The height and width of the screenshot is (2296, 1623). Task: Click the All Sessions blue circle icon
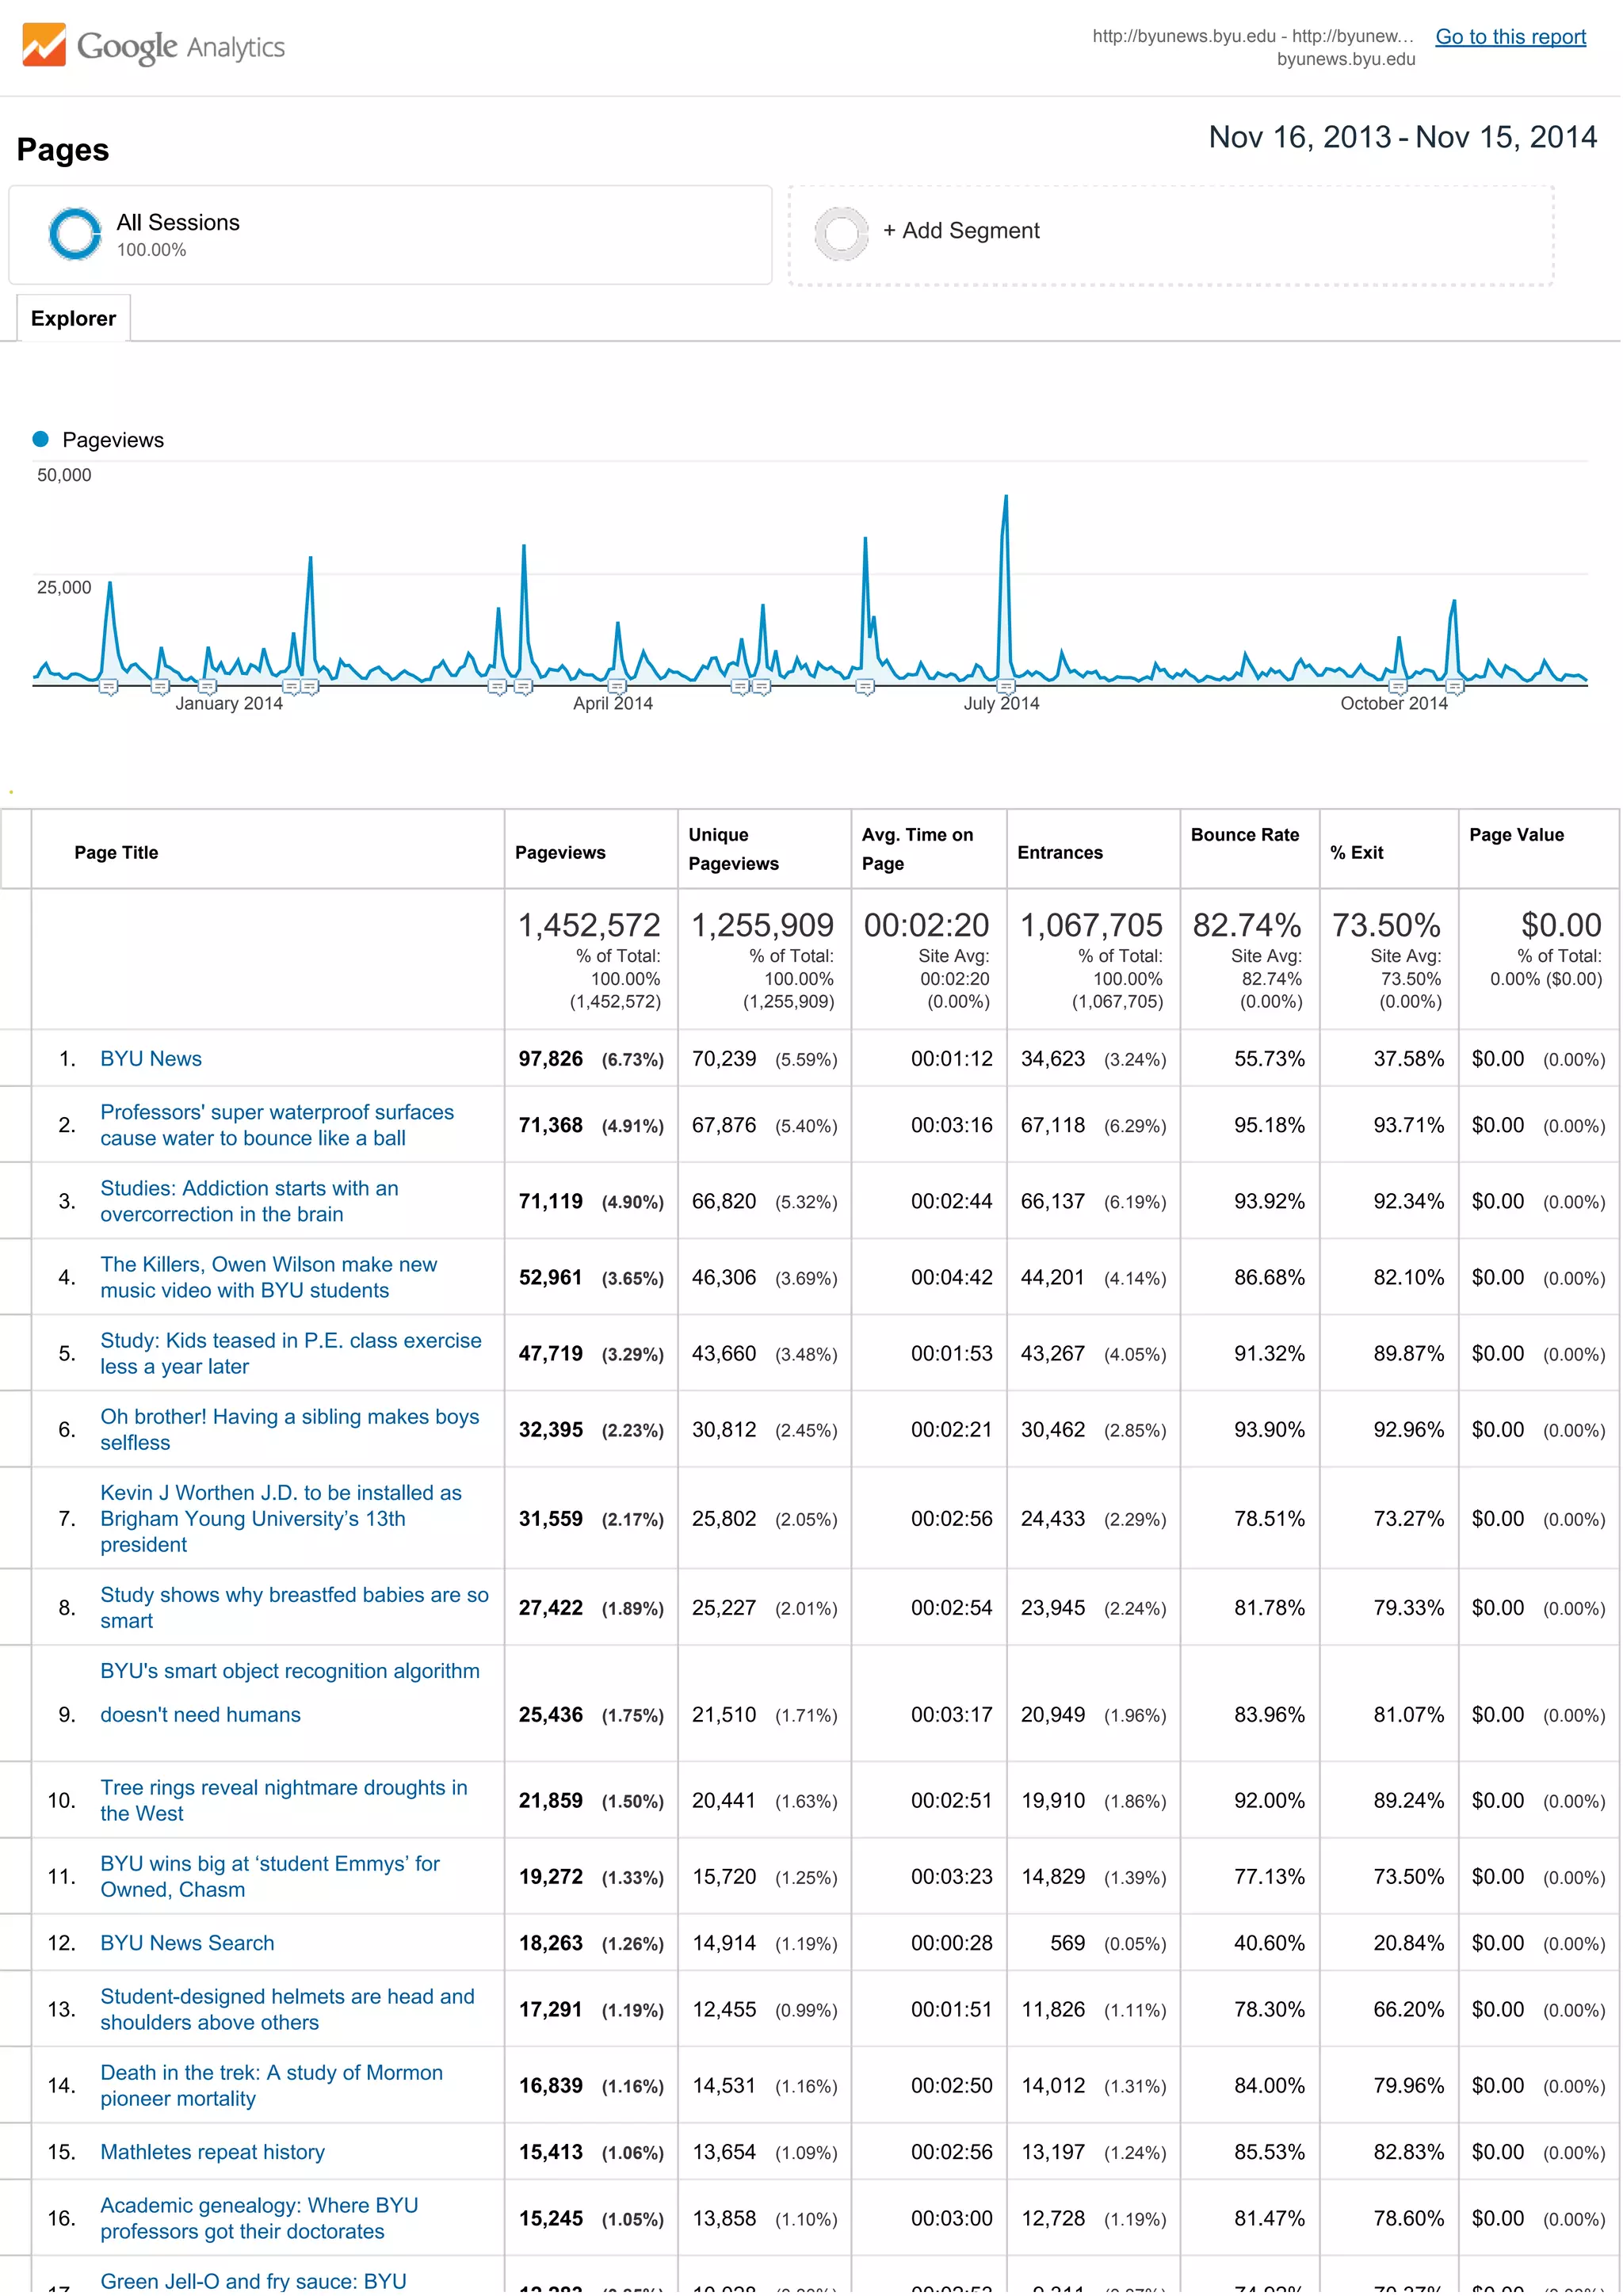(74, 233)
